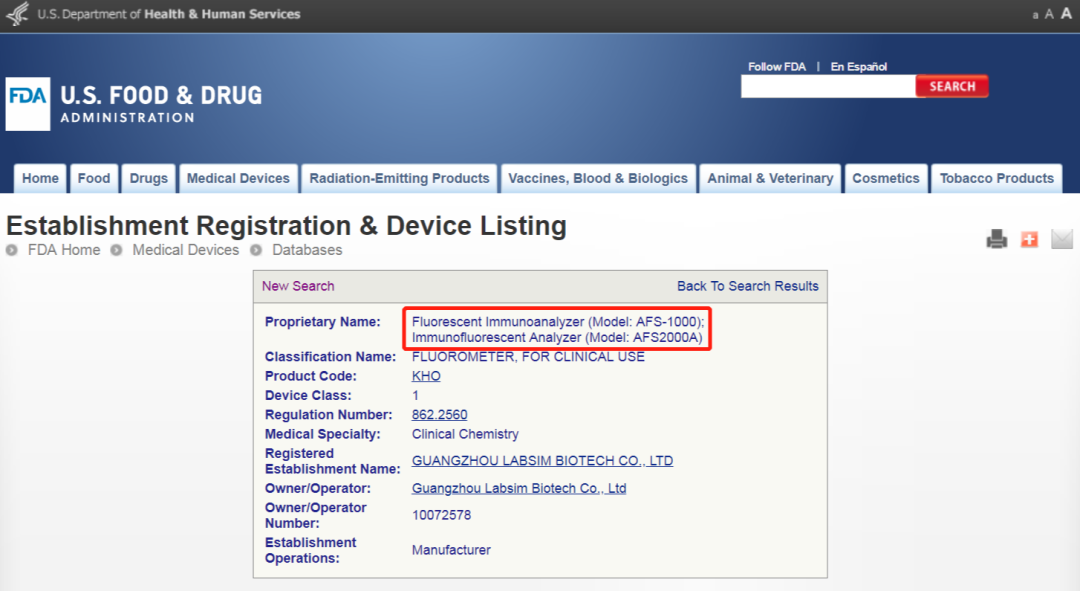The image size is (1080, 591).
Task: Go Back To Search Results
Action: (x=747, y=286)
